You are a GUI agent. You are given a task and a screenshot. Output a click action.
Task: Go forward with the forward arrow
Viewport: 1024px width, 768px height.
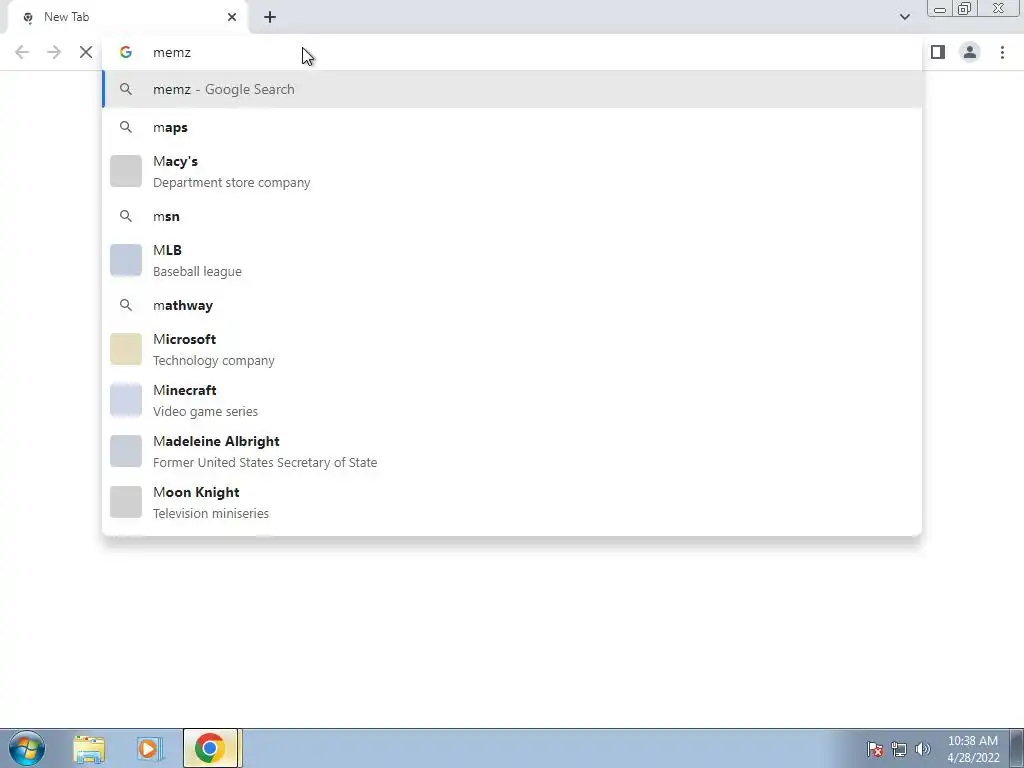[54, 52]
